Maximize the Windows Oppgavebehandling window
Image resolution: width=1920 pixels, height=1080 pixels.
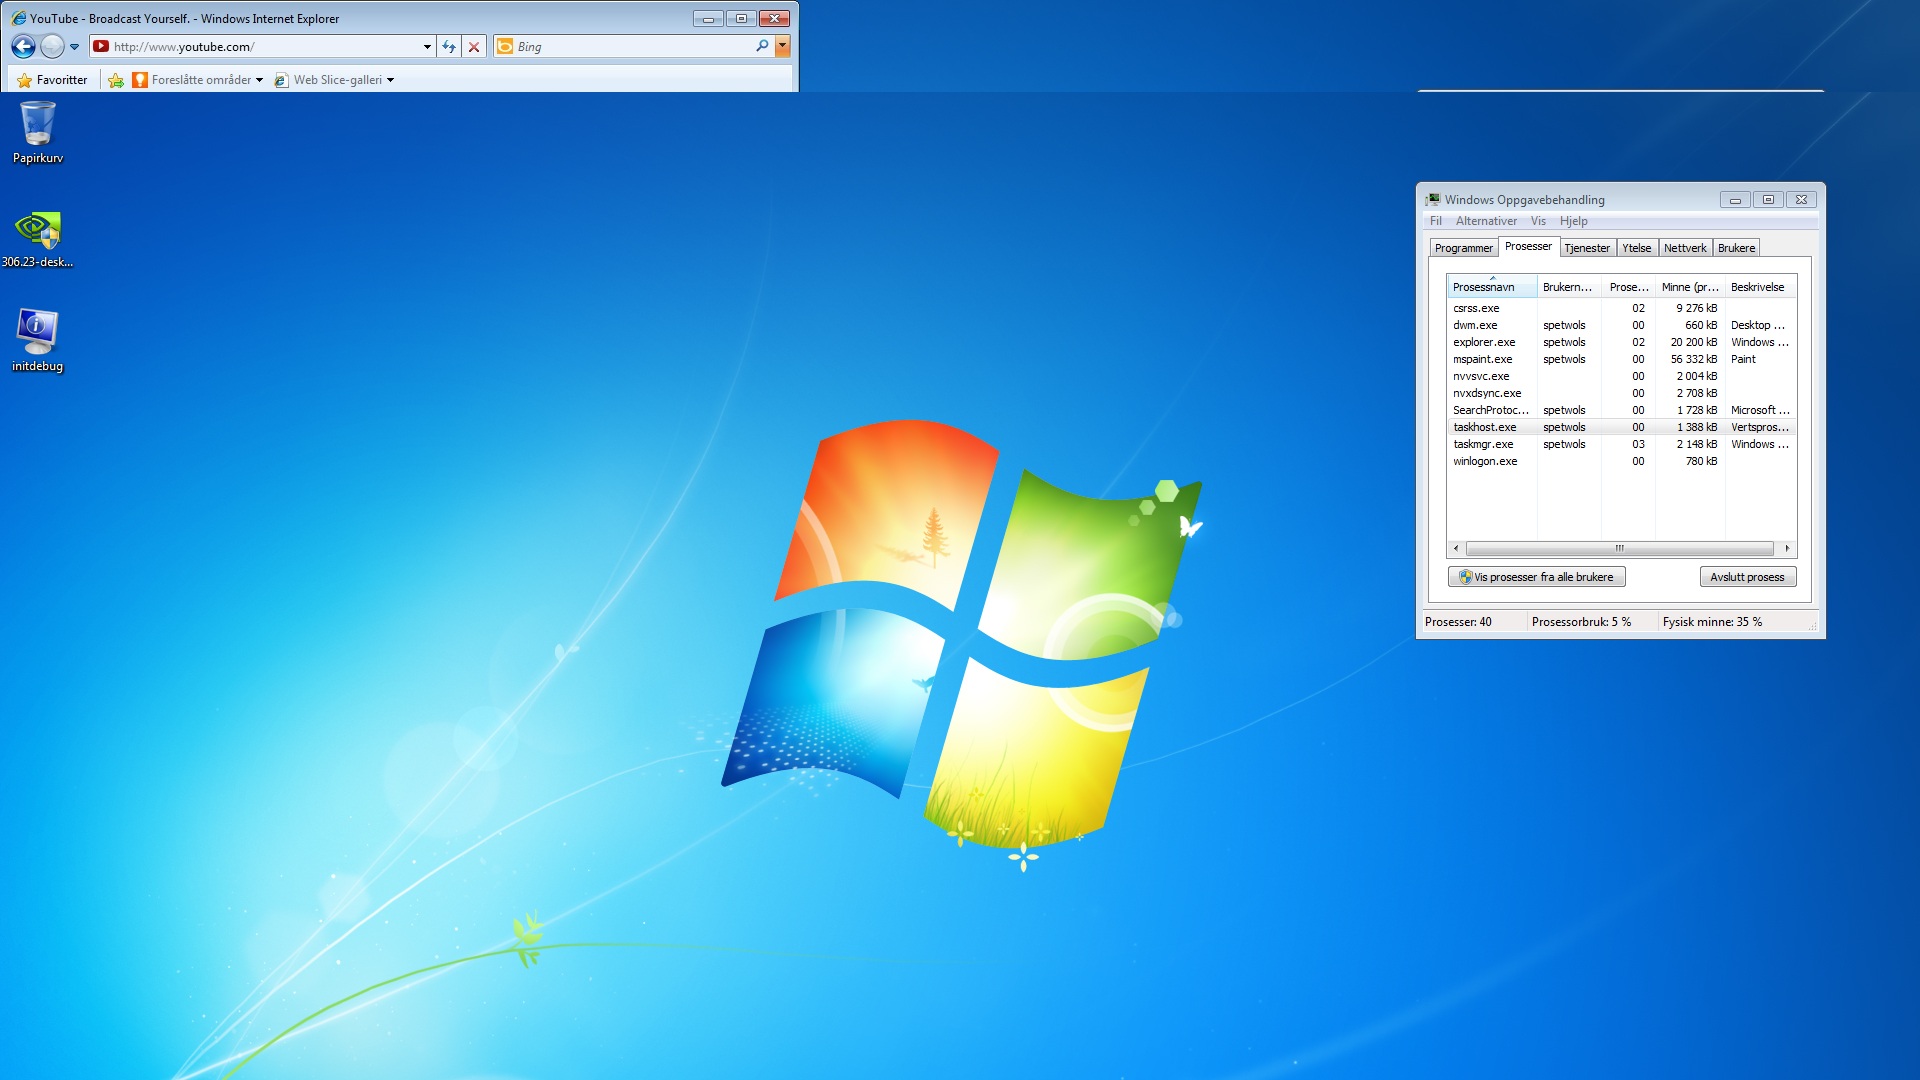point(1768,200)
